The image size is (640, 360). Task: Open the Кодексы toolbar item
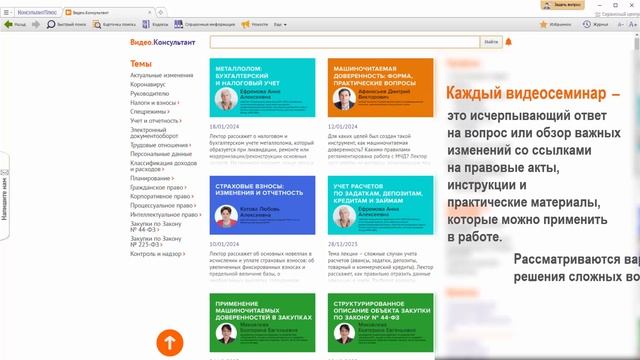pyautogui.click(x=155, y=24)
